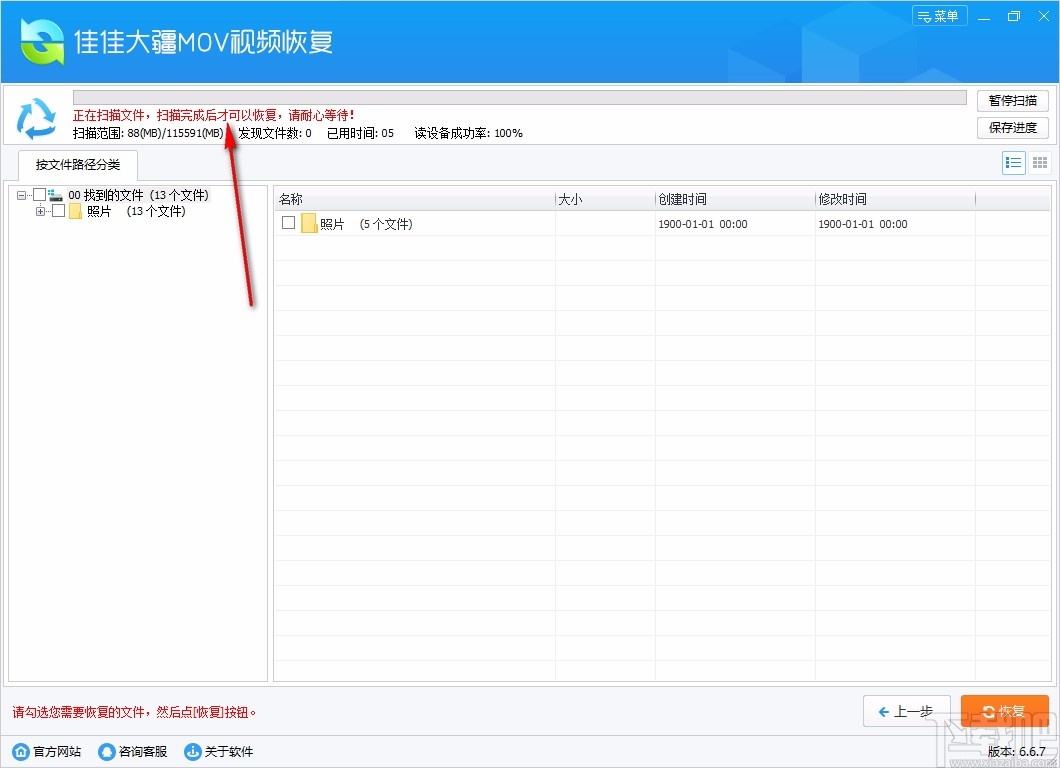Click the yellow folder icon on the 照片 row
This screenshot has width=1060, height=768.
pos(307,223)
